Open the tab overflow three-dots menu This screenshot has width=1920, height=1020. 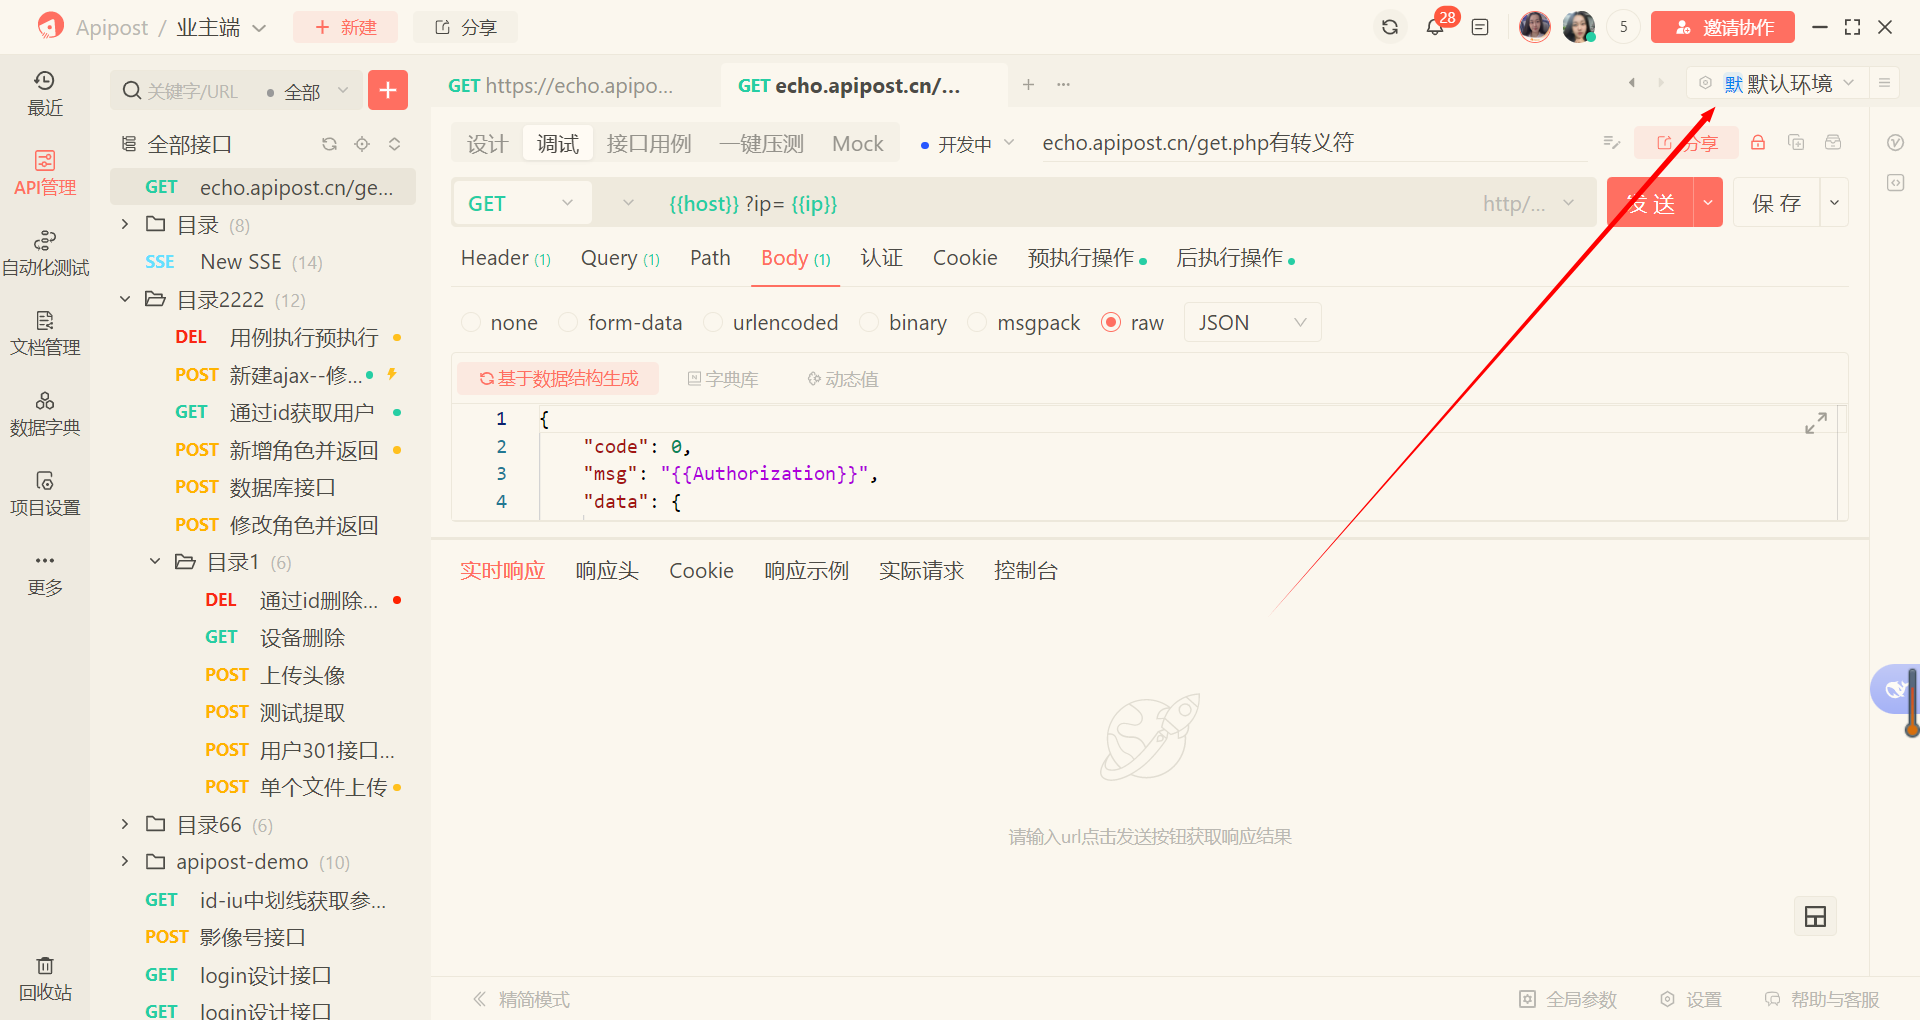[x=1063, y=85]
